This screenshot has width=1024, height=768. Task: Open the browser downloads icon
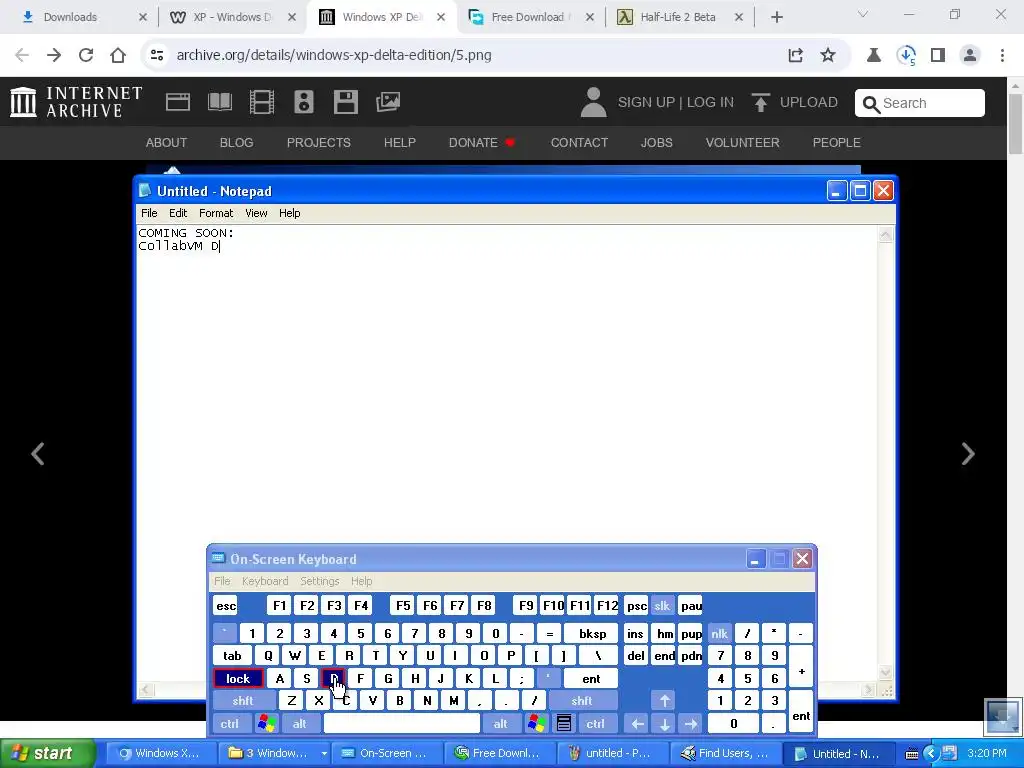pyautogui.click(x=906, y=55)
